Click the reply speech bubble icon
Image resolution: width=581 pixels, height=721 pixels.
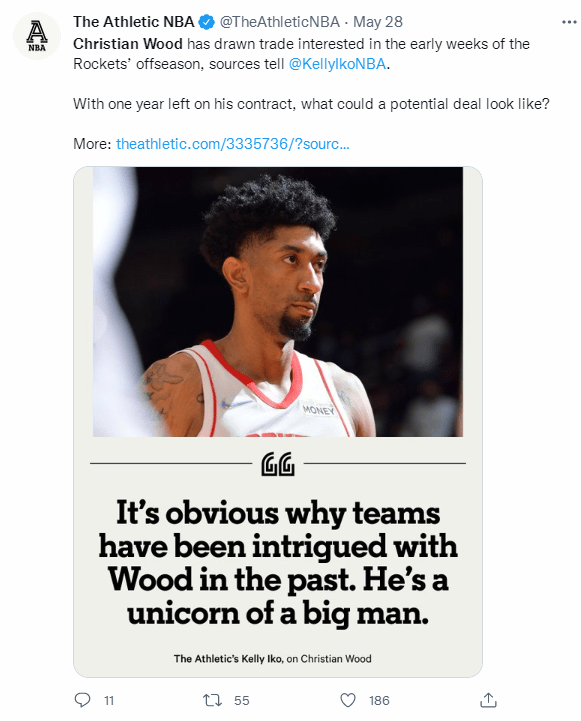coord(82,700)
